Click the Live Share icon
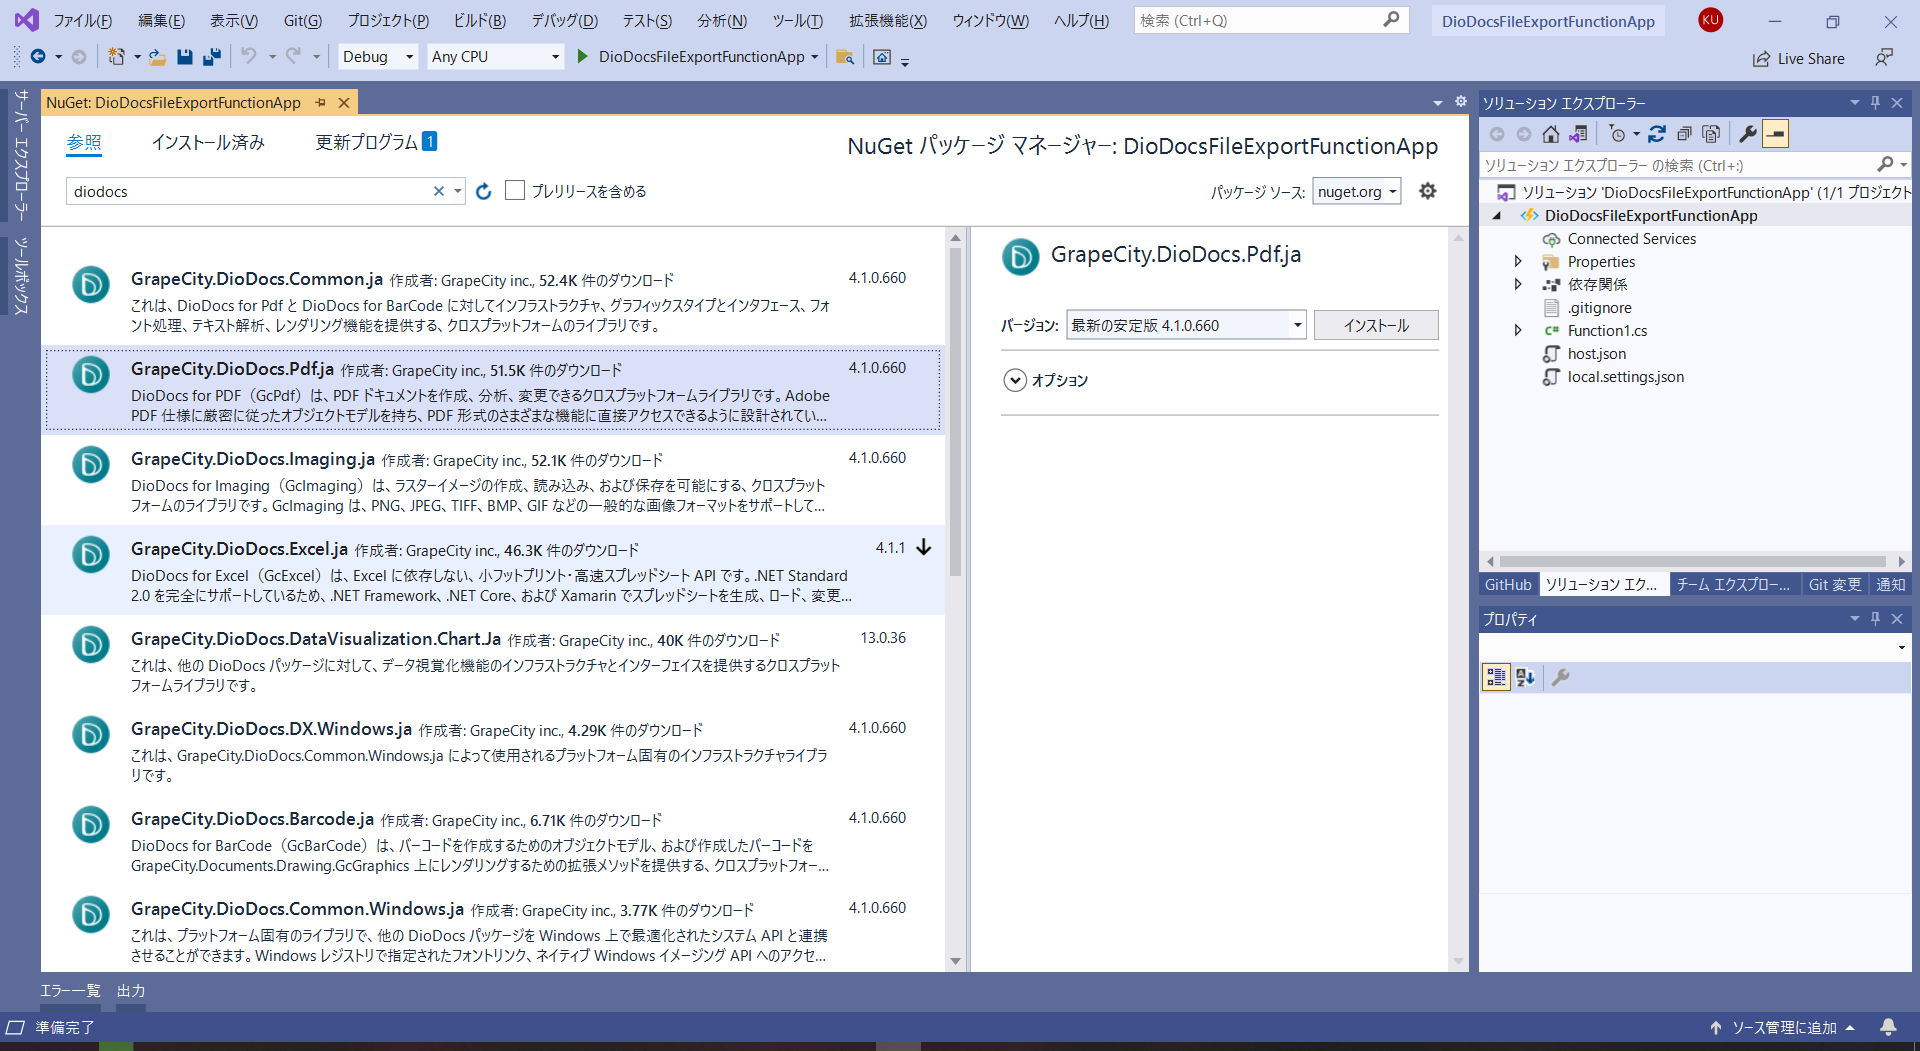Image resolution: width=1920 pixels, height=1051 pixels. 1761,59
